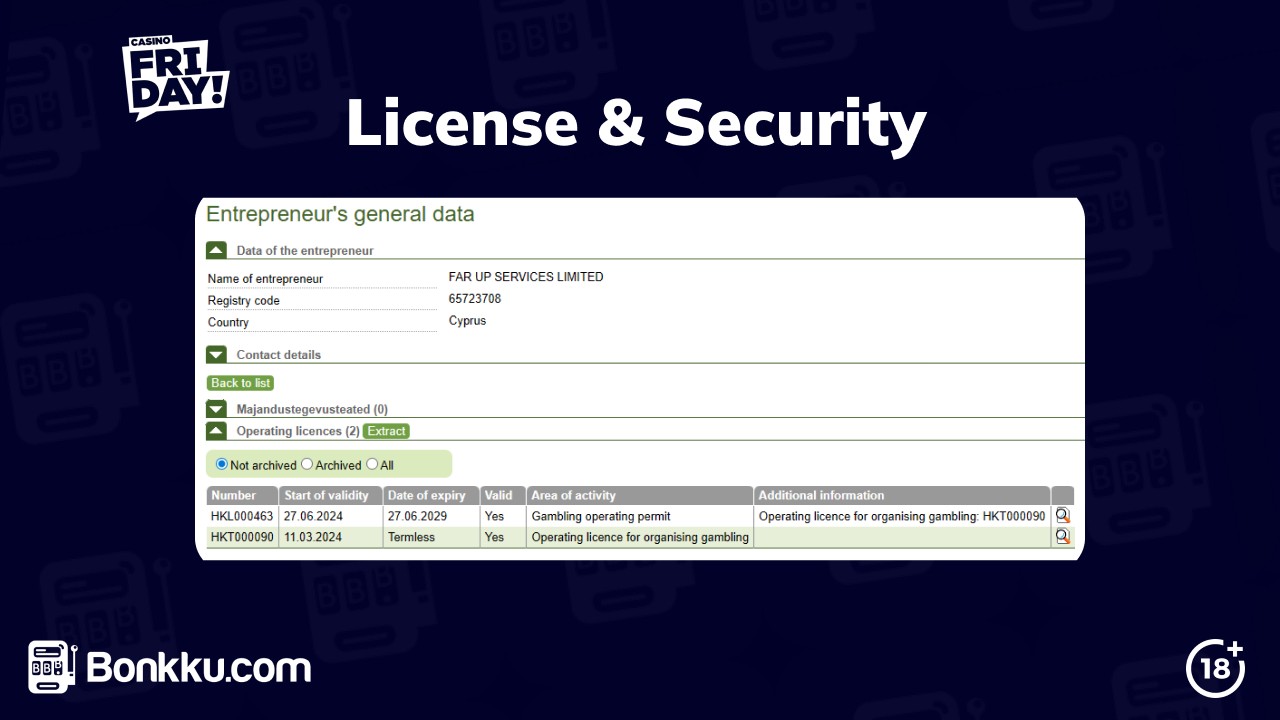The height and width of the screenshot is (720, 1280).
Task: Open details icon for licence HKL000463
Action: coord(1062,516)
